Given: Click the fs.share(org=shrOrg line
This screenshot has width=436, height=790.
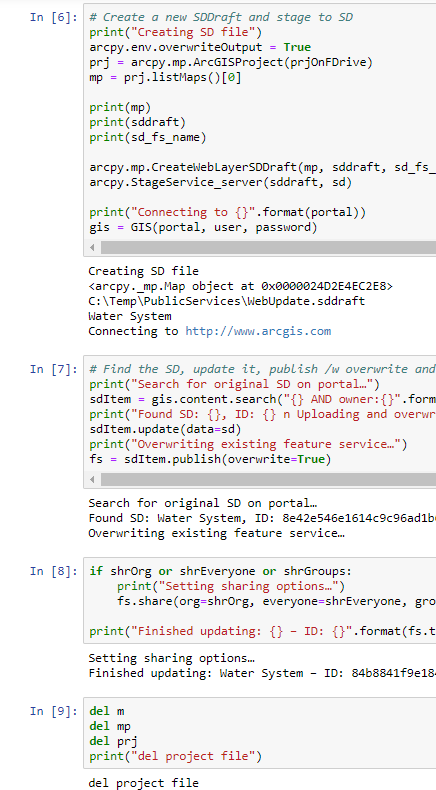Looking at the screenshot, I should pos(277,601).
